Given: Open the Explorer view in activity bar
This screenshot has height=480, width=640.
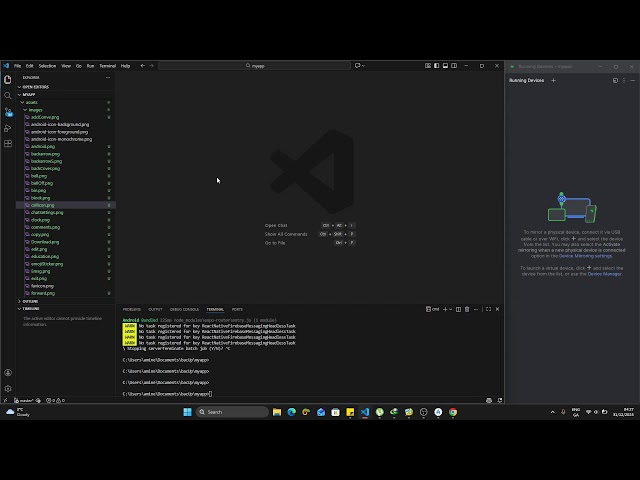Looking at the screenshot, I should pos(8,79).
